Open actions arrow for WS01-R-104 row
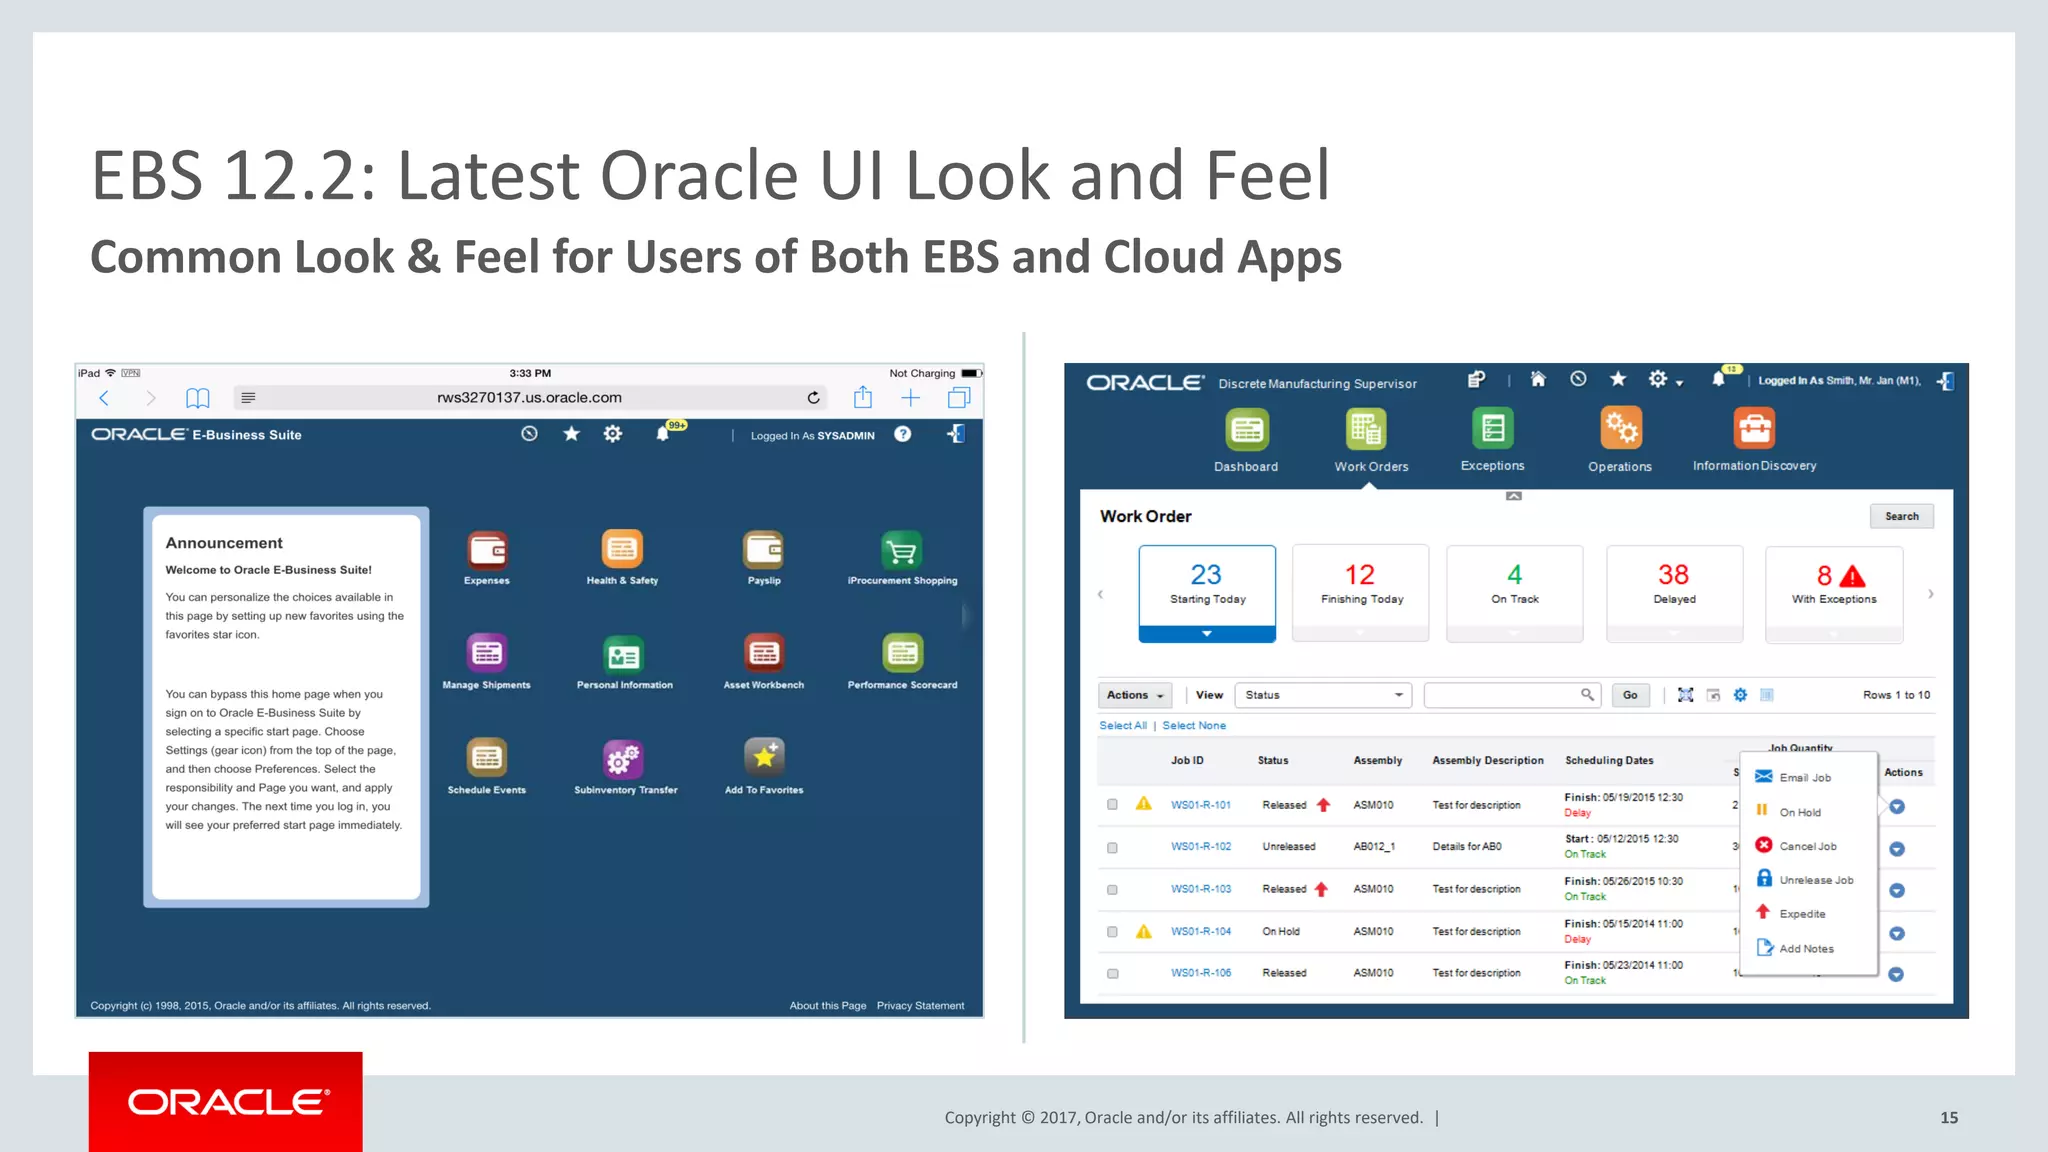The image size is (2048, 1152). 1897,933
